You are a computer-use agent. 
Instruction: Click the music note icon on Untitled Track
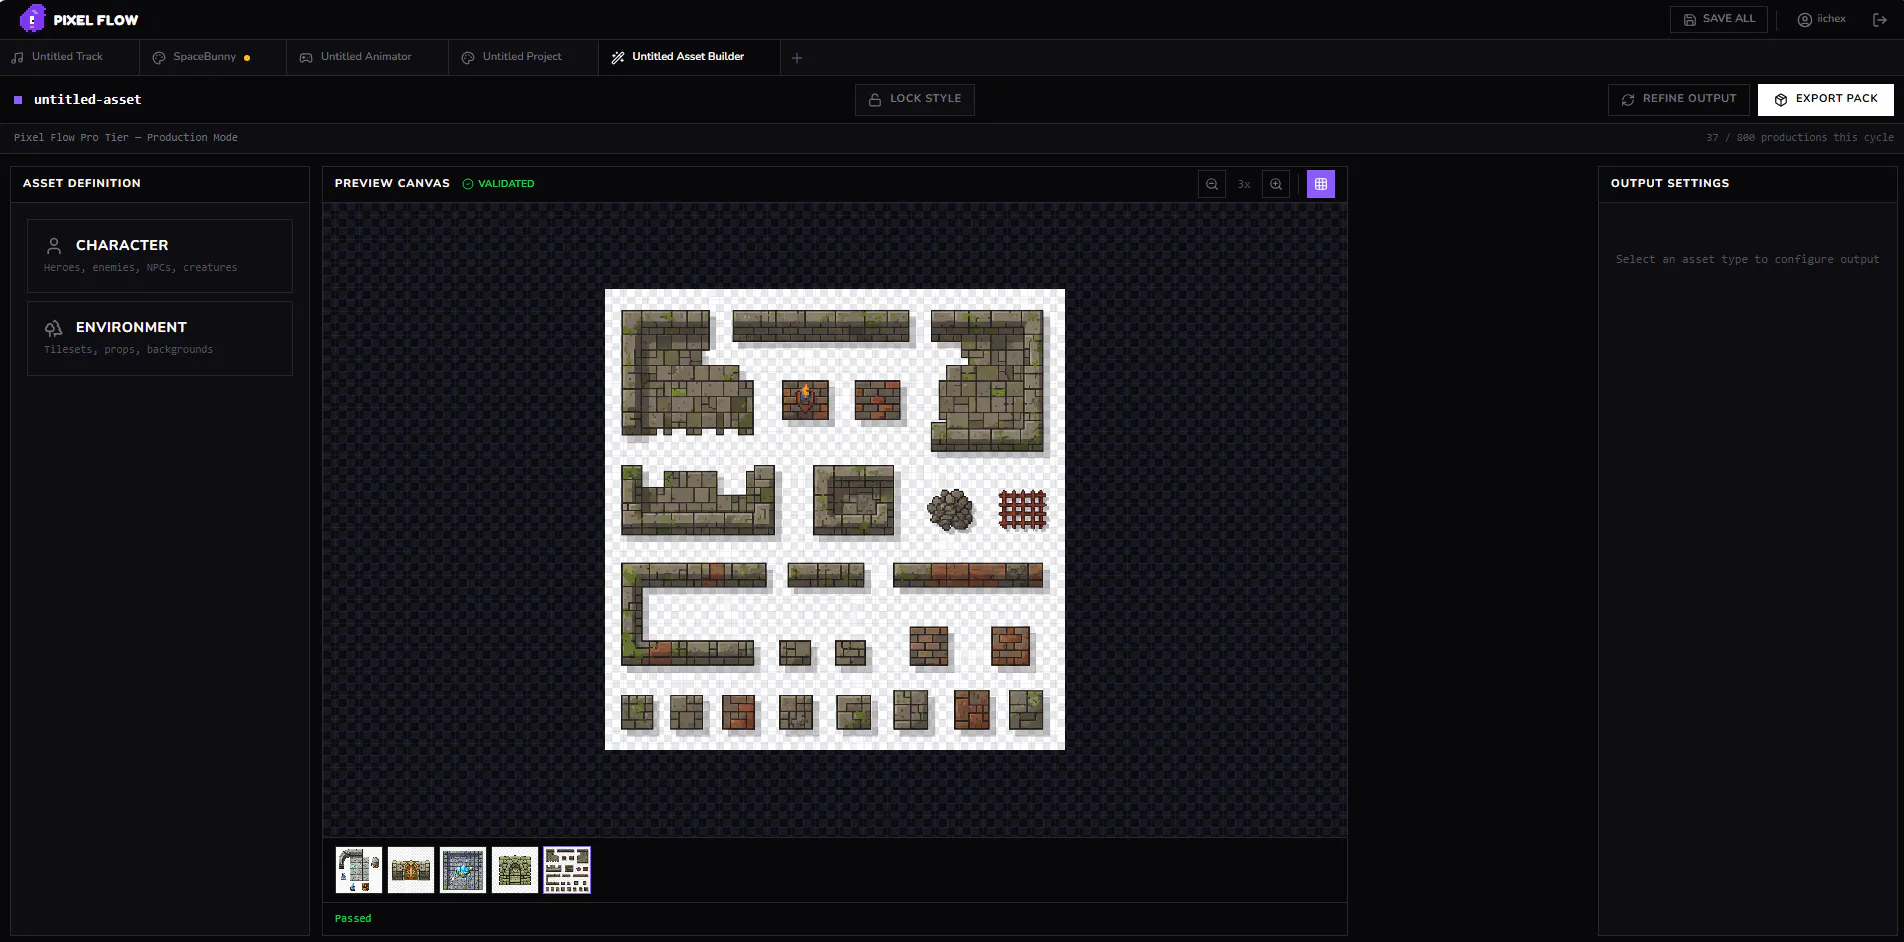[17, 58]
